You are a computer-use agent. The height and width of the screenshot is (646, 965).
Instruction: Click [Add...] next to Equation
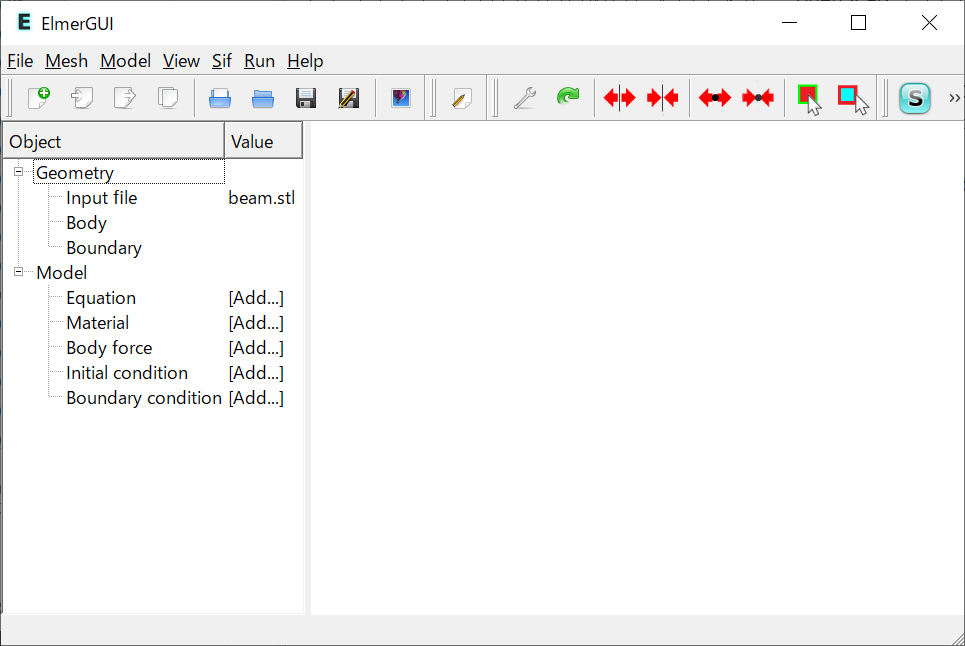pos(256,298)
